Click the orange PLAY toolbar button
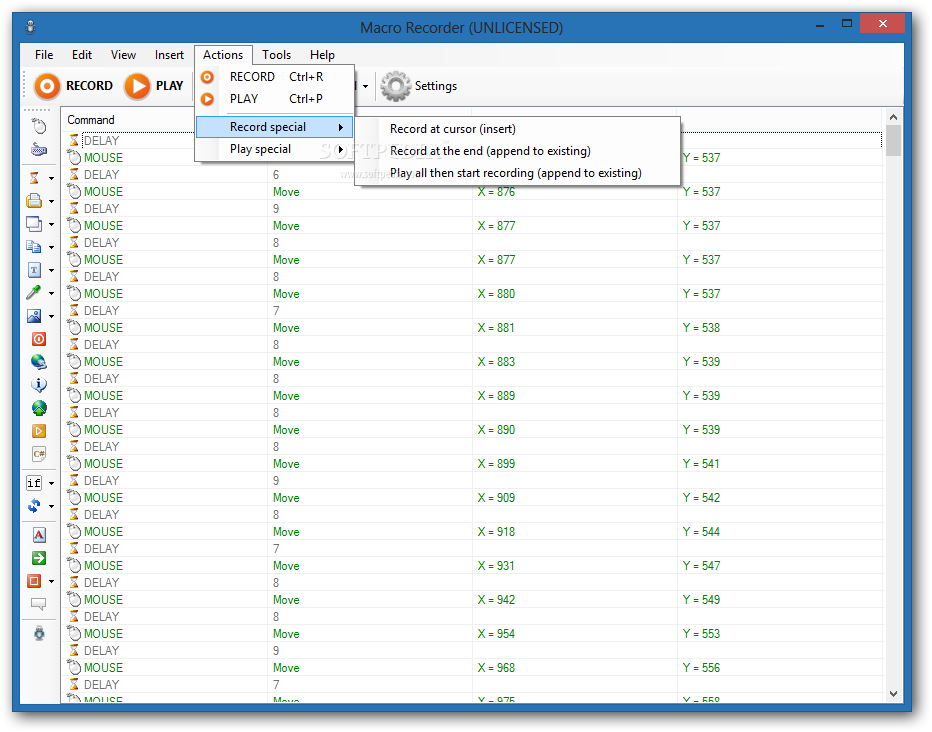 coord(155,86)
